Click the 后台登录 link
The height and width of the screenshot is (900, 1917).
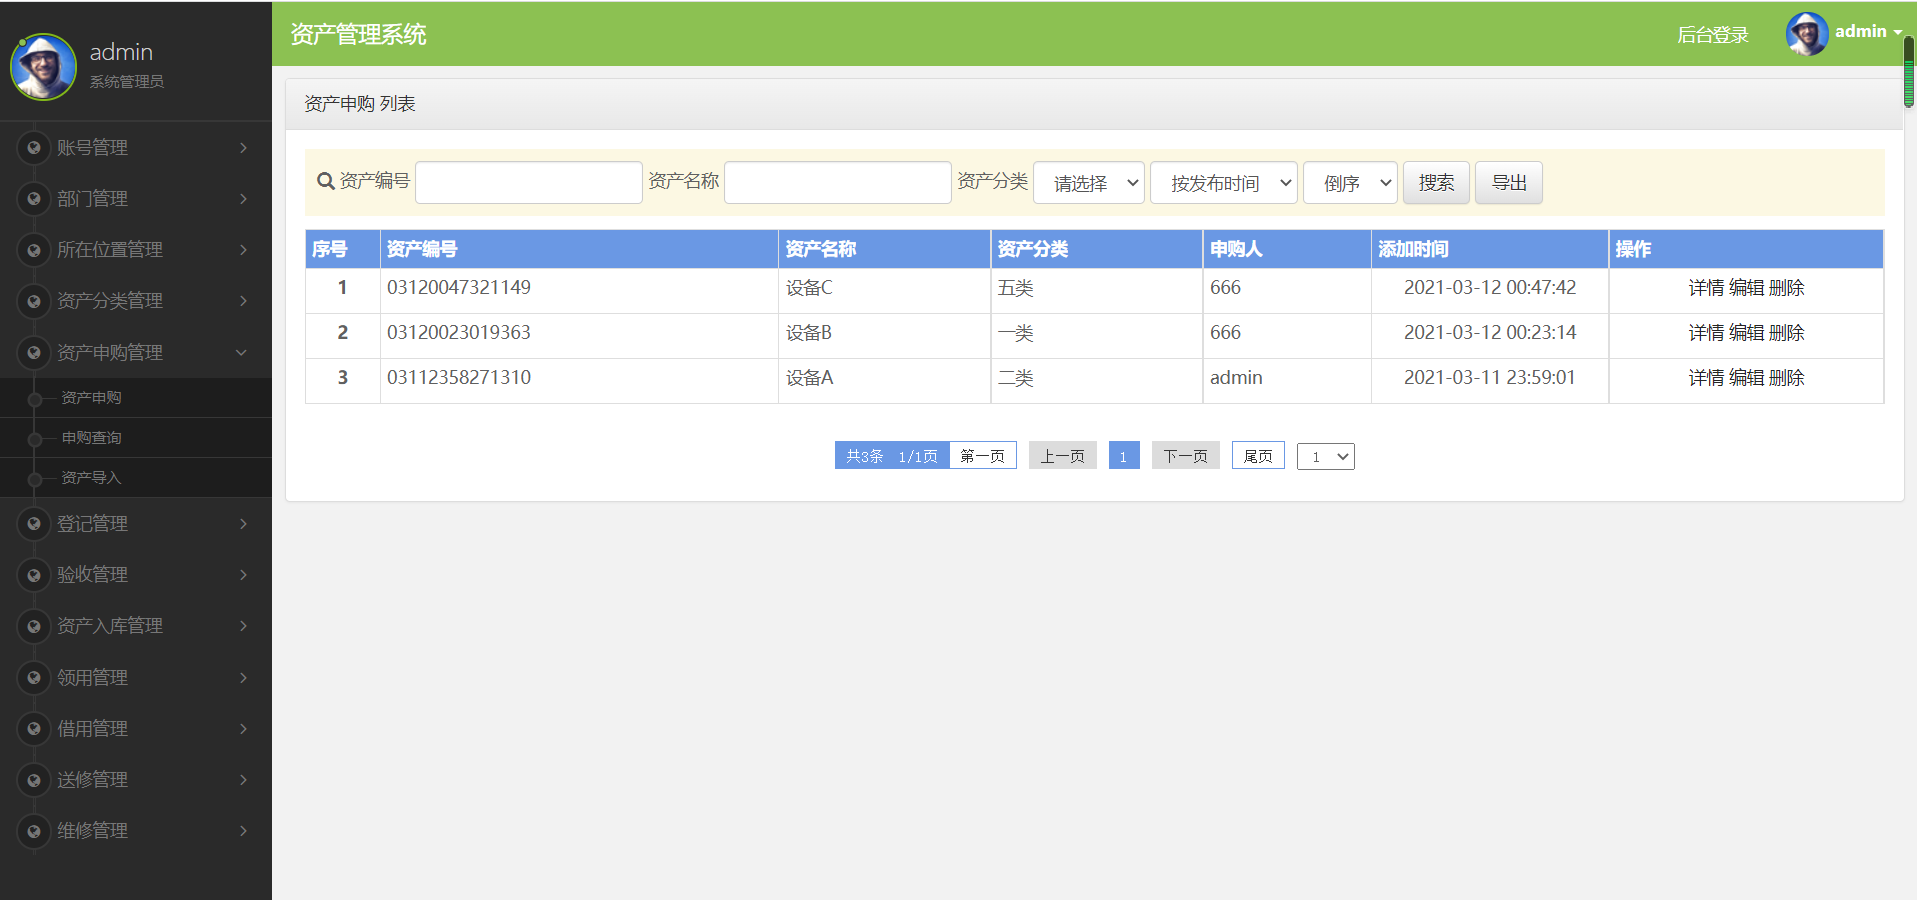tap(1713, 35)
